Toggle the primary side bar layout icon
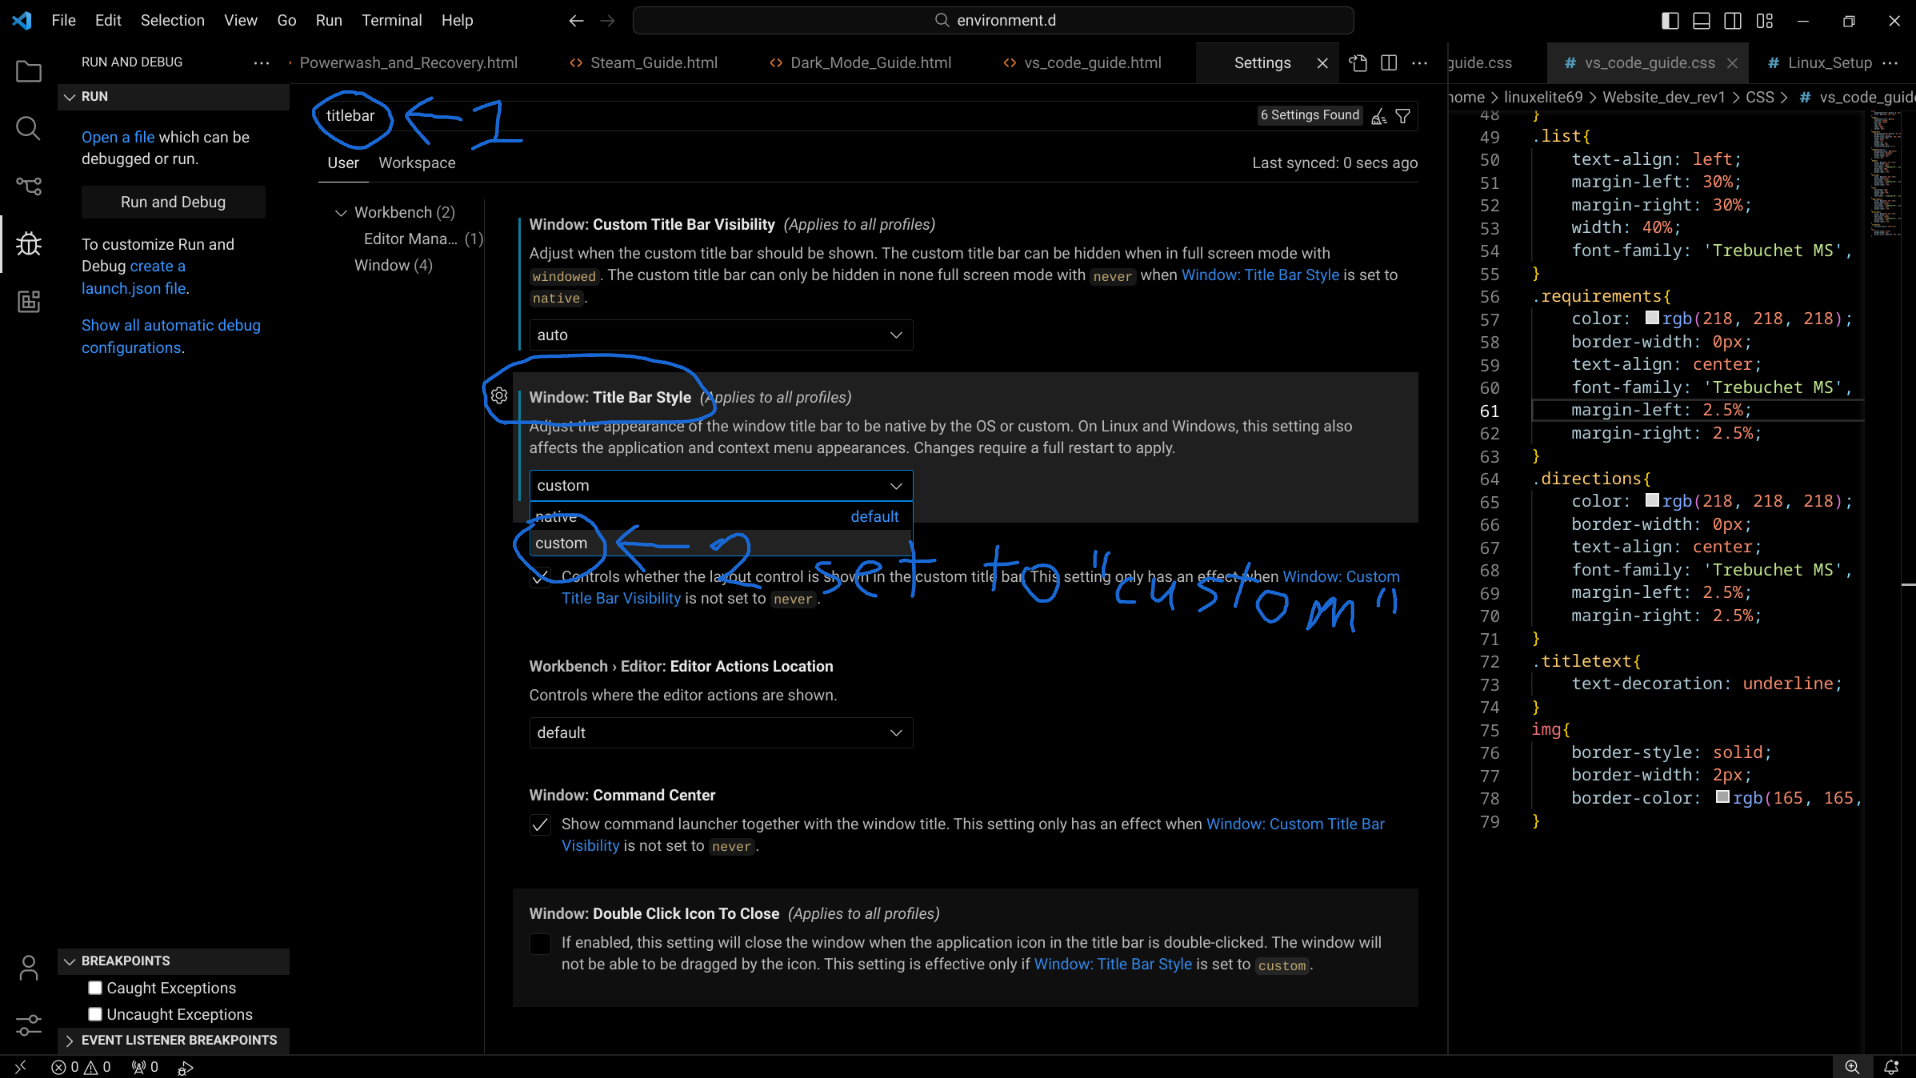Screen dimensions: 1916x1078 pos(1670,20)
